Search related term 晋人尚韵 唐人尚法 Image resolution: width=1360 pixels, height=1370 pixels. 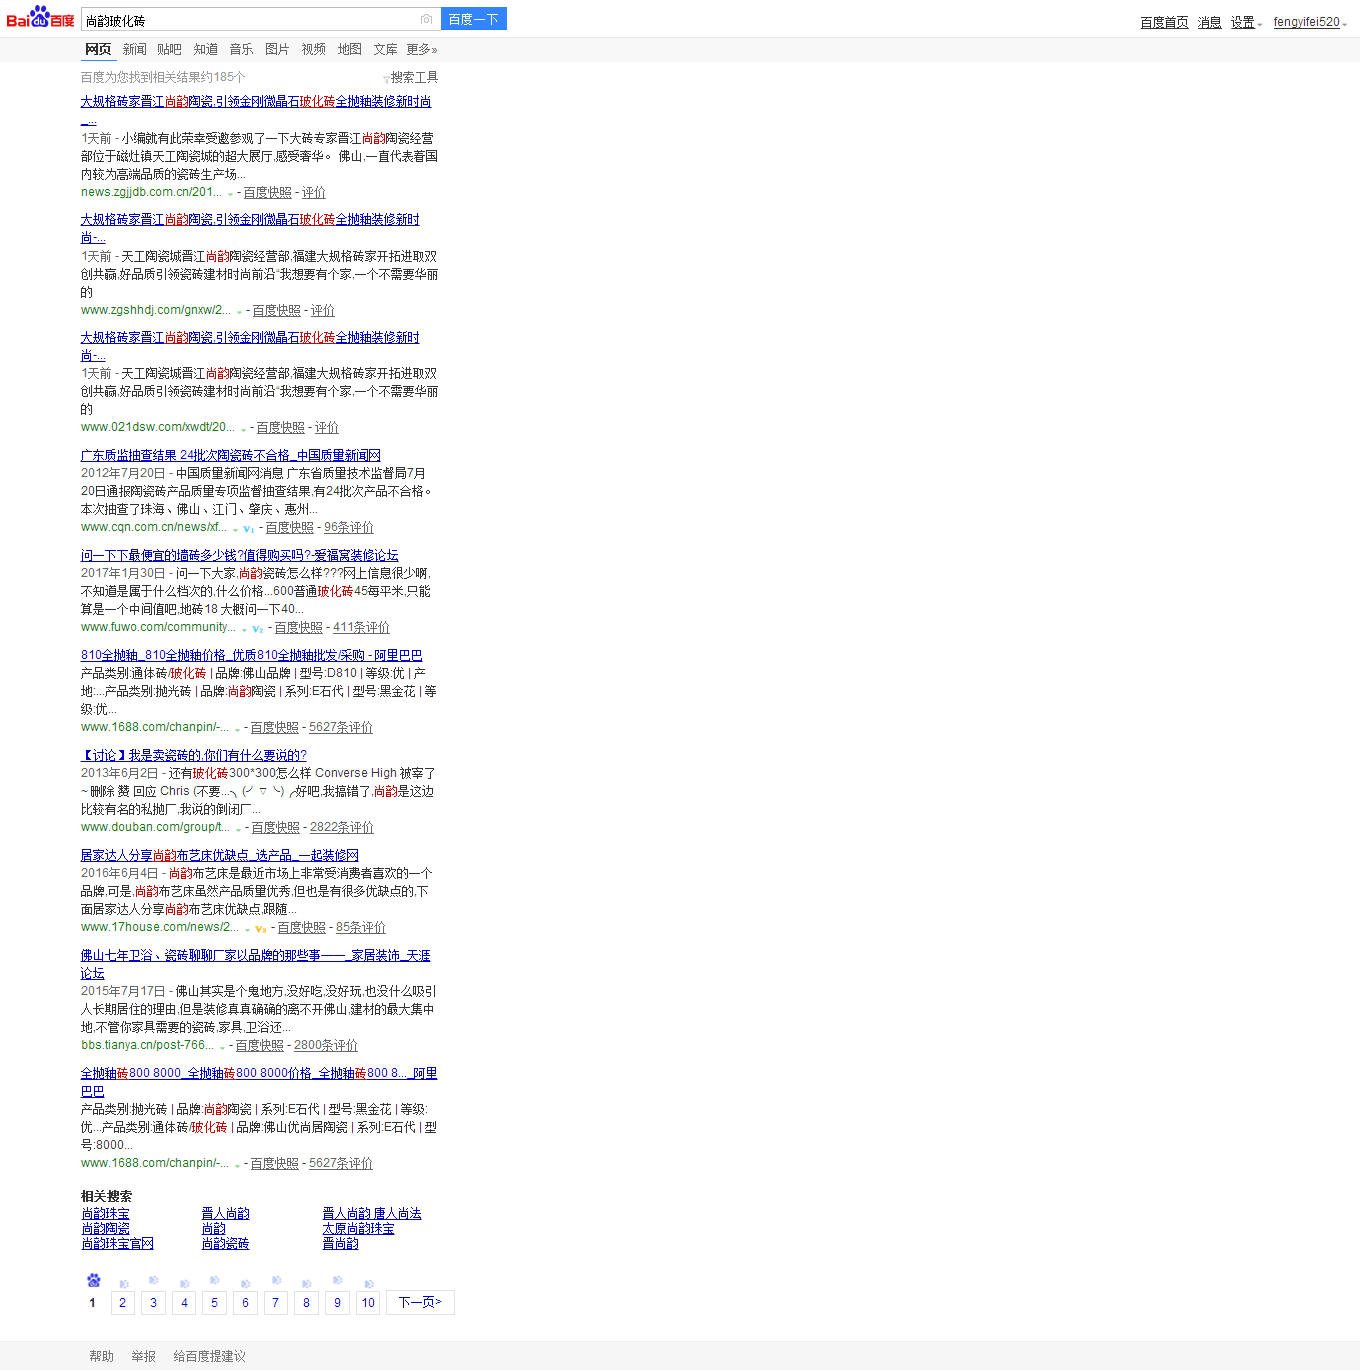pos(372,1213)
